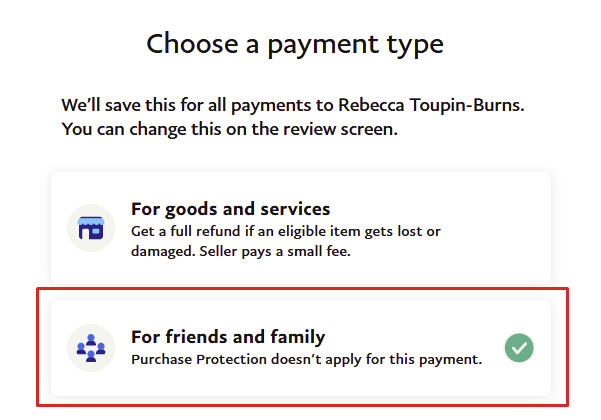
Task: Click the Purchase Protection description text
Action: click(306, 358)
